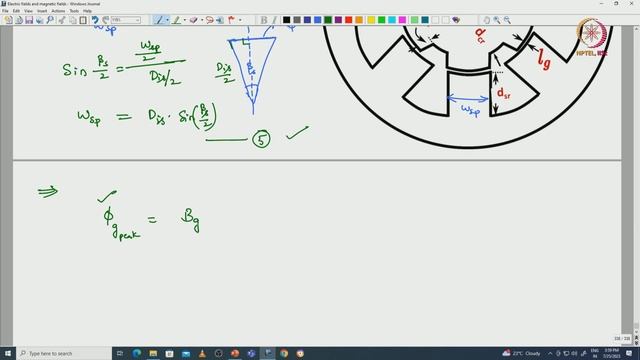Expand the Eraser options arrow
Viewport: 640px width, 360px height.
[x=202, y=20]
